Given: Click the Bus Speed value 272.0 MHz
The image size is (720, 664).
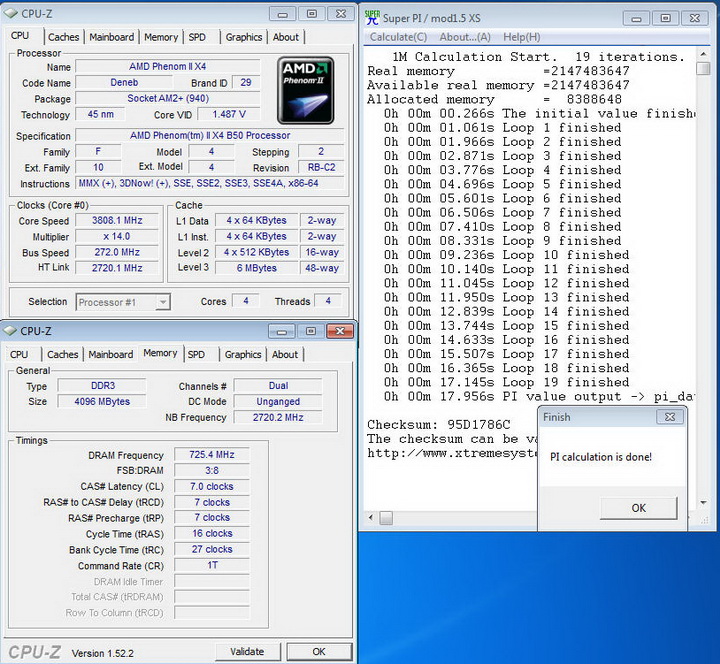Looking at the screenshot, I should click(117, 252).
